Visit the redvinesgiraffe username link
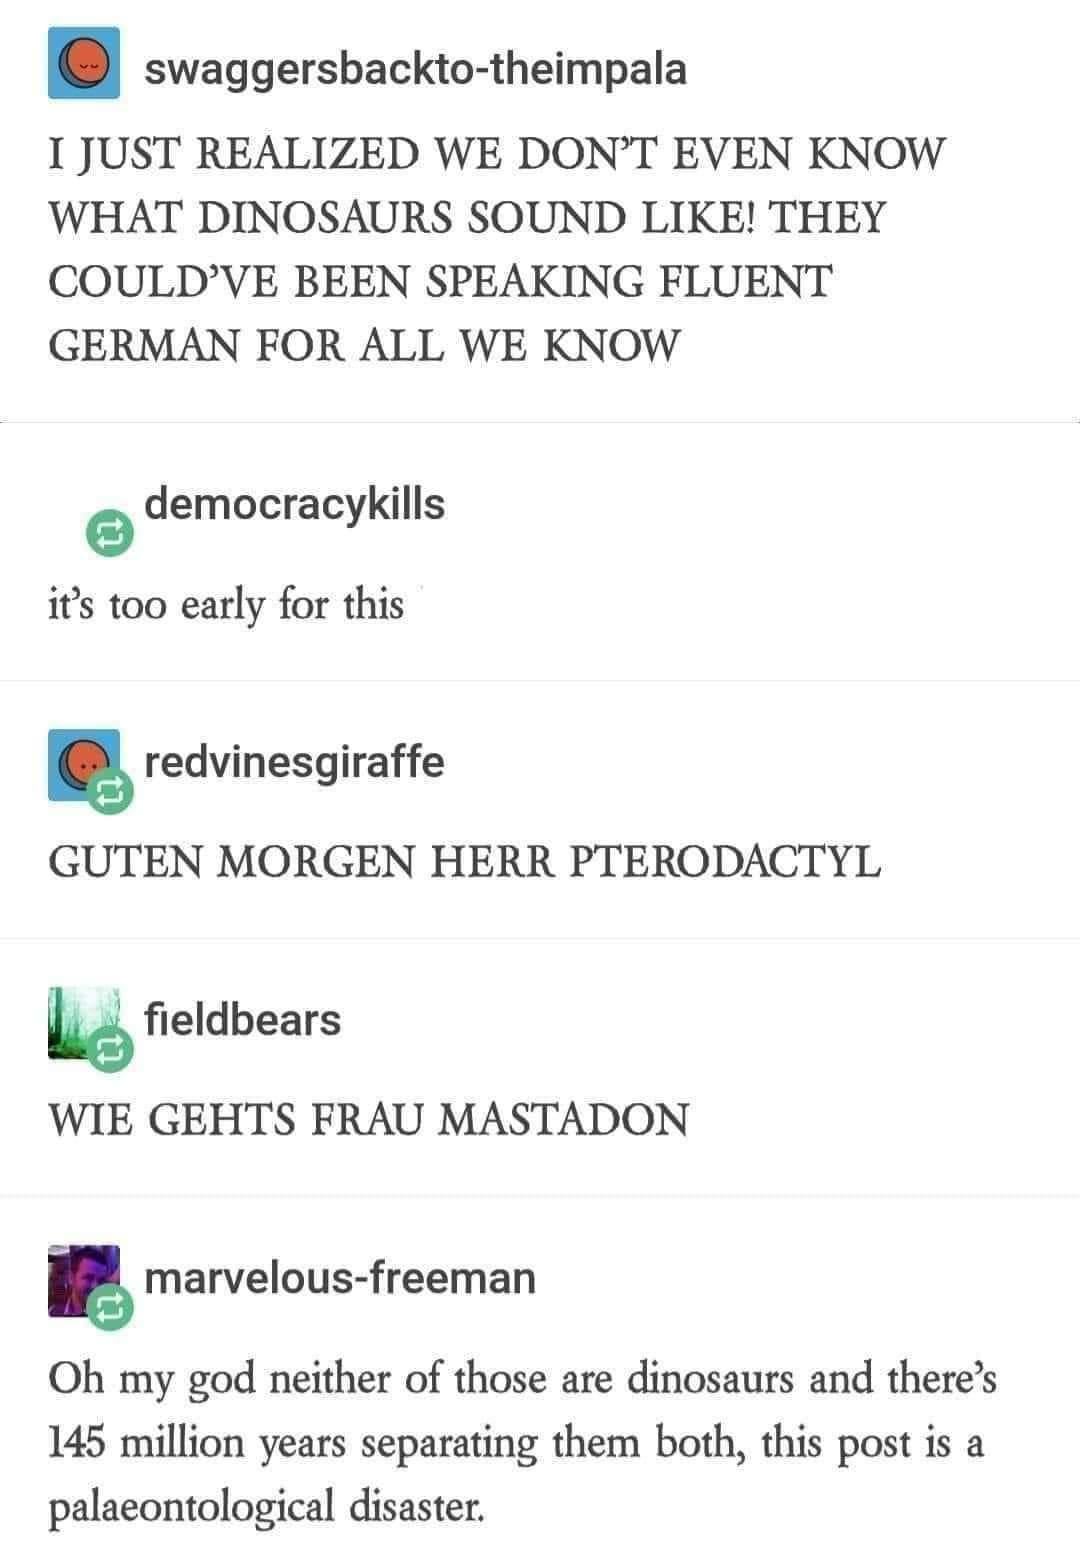This screenshot has width=1080, height=1564. (295, 762)
